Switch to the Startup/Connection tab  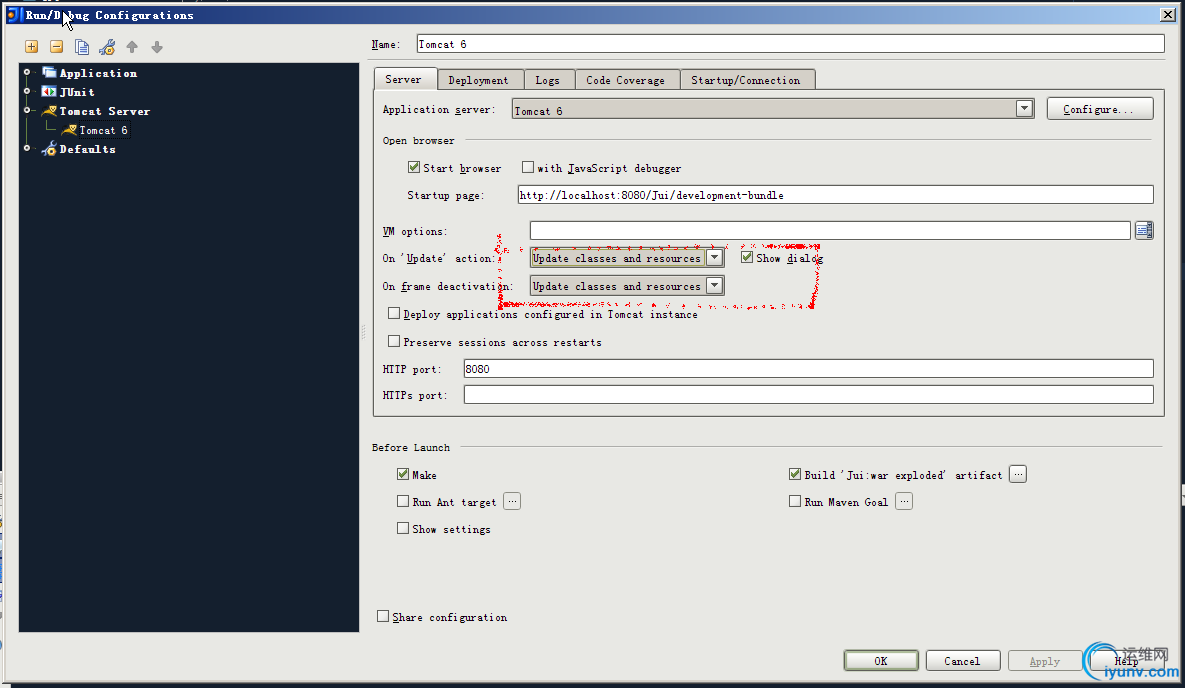click(746, 80)
